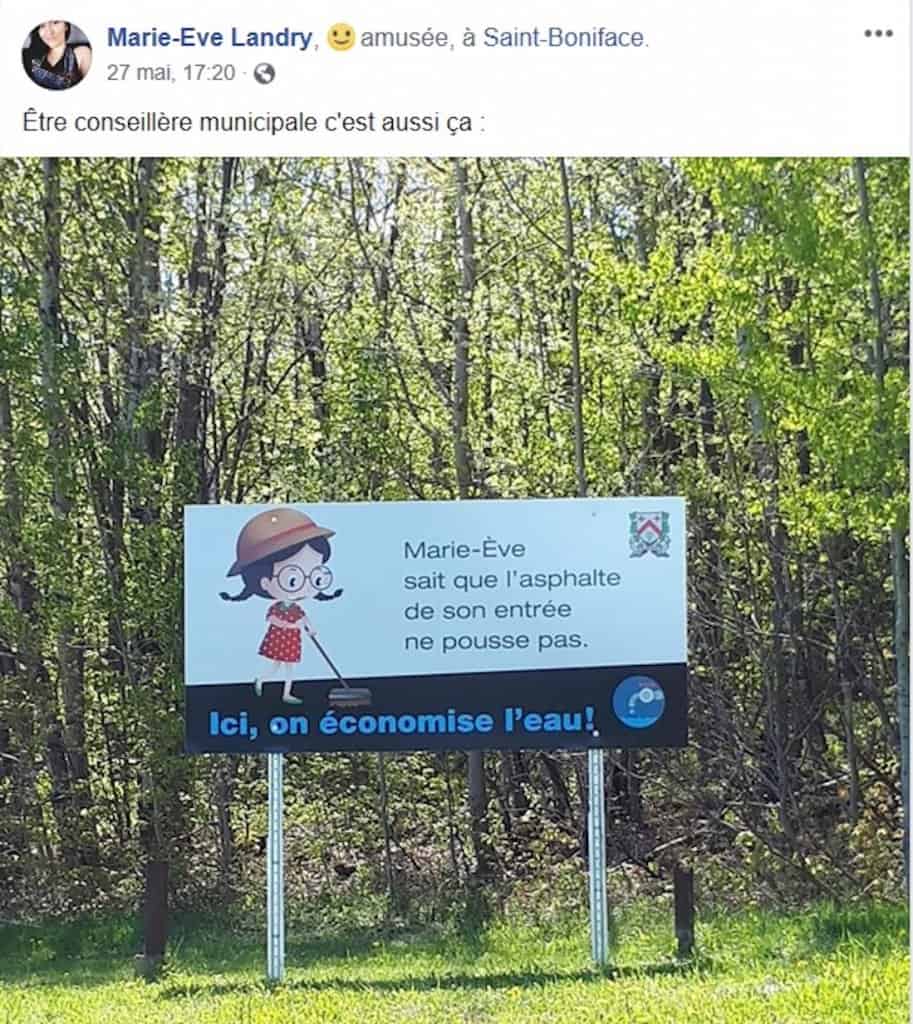This screenshot has width=913, height=1024.
Task: Click the municipal coat of arms on sign
Action: click(649, 534)
